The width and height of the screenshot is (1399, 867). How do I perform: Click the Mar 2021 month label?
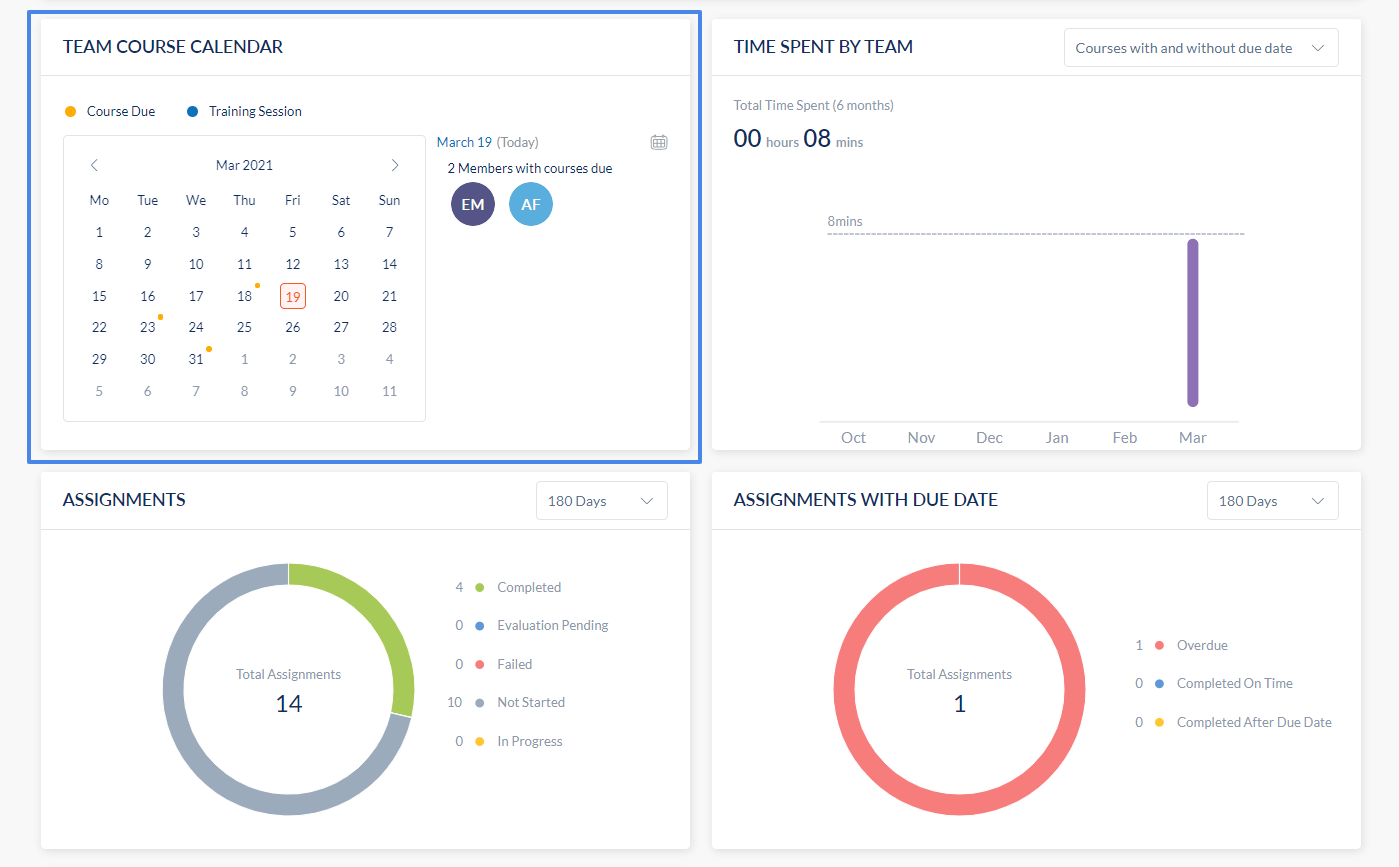[x=244, y=165]
